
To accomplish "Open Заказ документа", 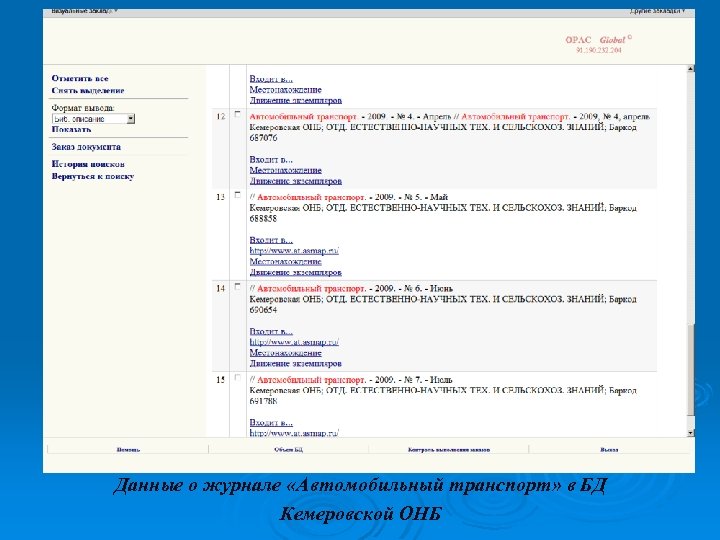I will coord(86,147).
